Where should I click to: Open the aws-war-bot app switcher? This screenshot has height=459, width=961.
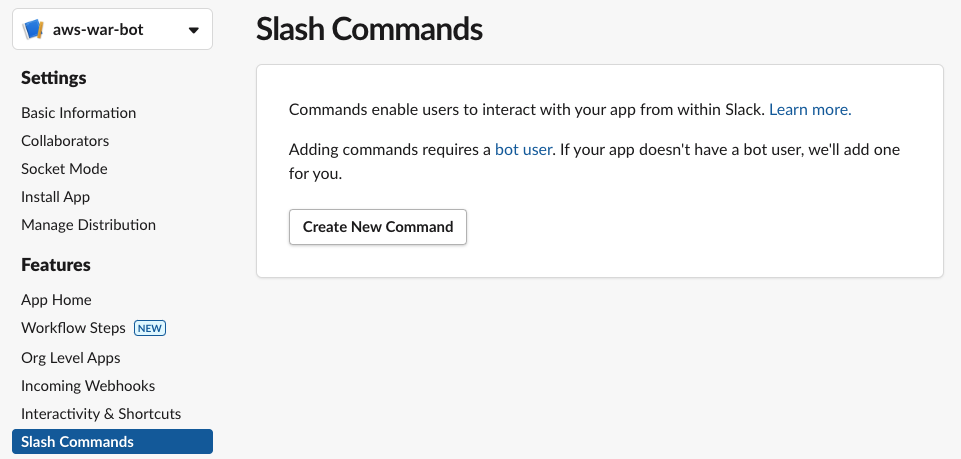(112, 29)
